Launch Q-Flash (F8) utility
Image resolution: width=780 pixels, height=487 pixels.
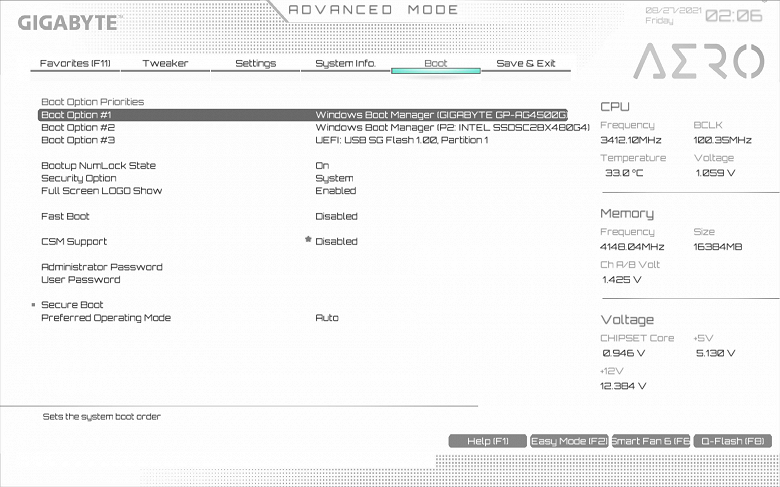pyautogui.click(x=733, y=441)
